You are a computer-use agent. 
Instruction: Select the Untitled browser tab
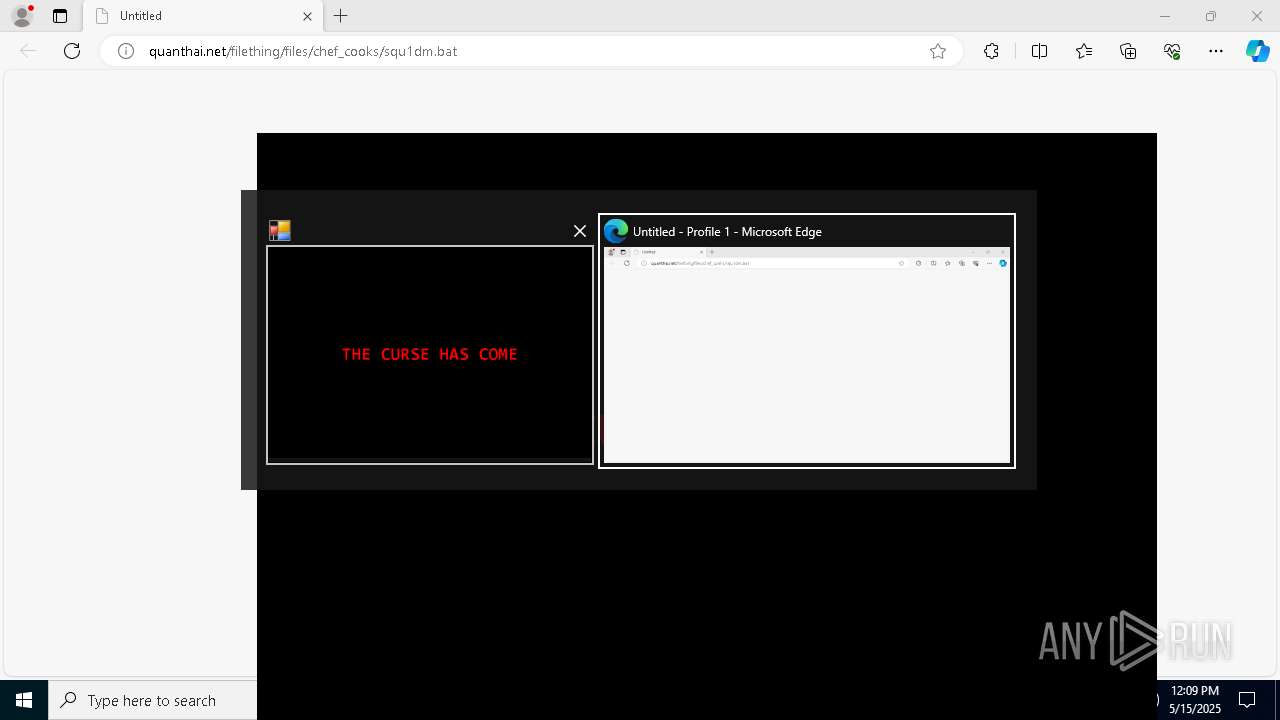point(203,16)
